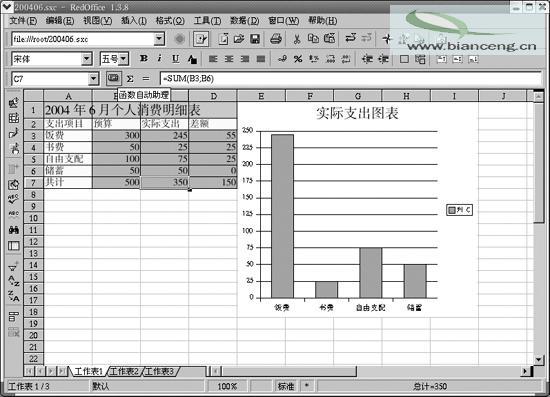Toggle Bold formatting

[x=143, y=59]
